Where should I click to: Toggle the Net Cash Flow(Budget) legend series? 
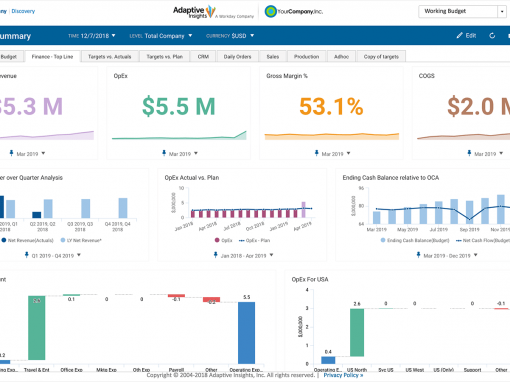coord(483,240)
